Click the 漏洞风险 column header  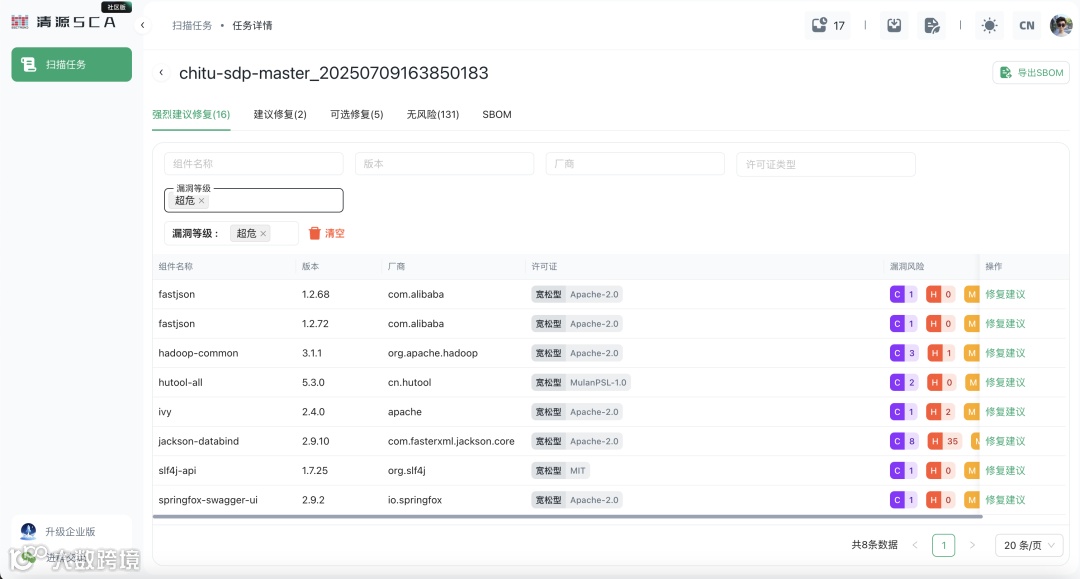point(906,266)
